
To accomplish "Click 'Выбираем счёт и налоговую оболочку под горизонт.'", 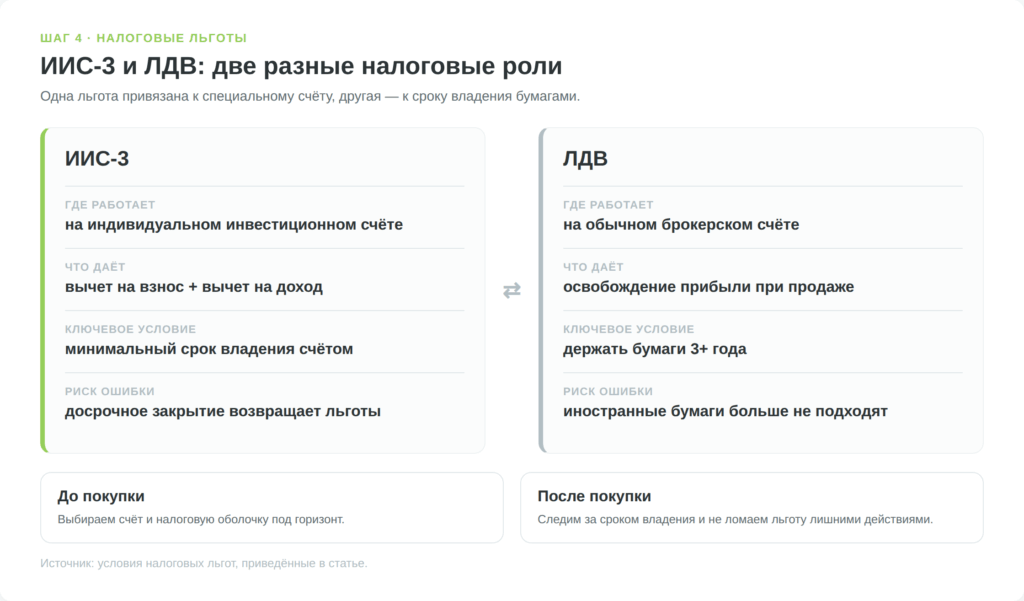I will tap(200, 520).
